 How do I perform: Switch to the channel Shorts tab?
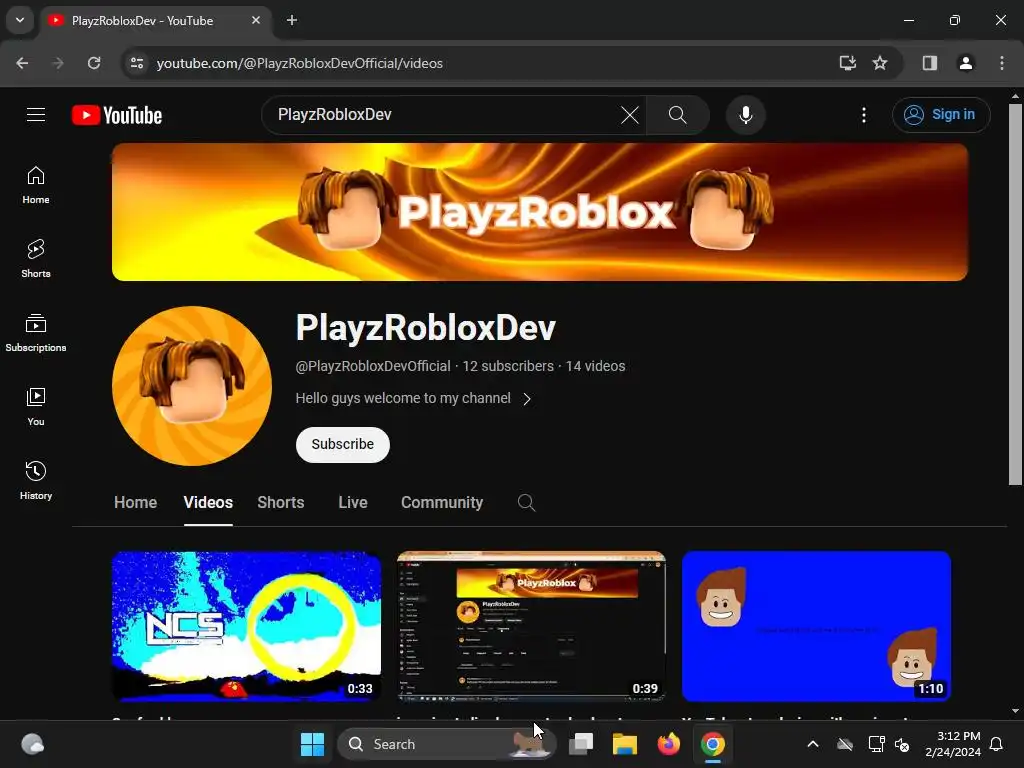tap(281, 502)
